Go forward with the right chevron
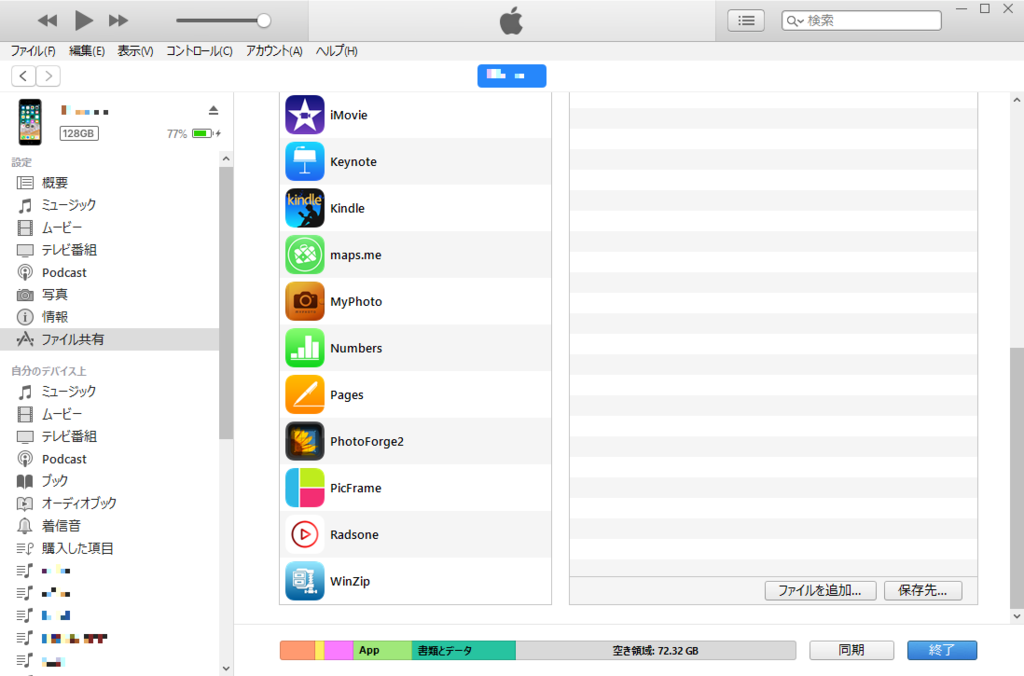1024x676 pixels. pyautogui.click(x=48, y=76)
